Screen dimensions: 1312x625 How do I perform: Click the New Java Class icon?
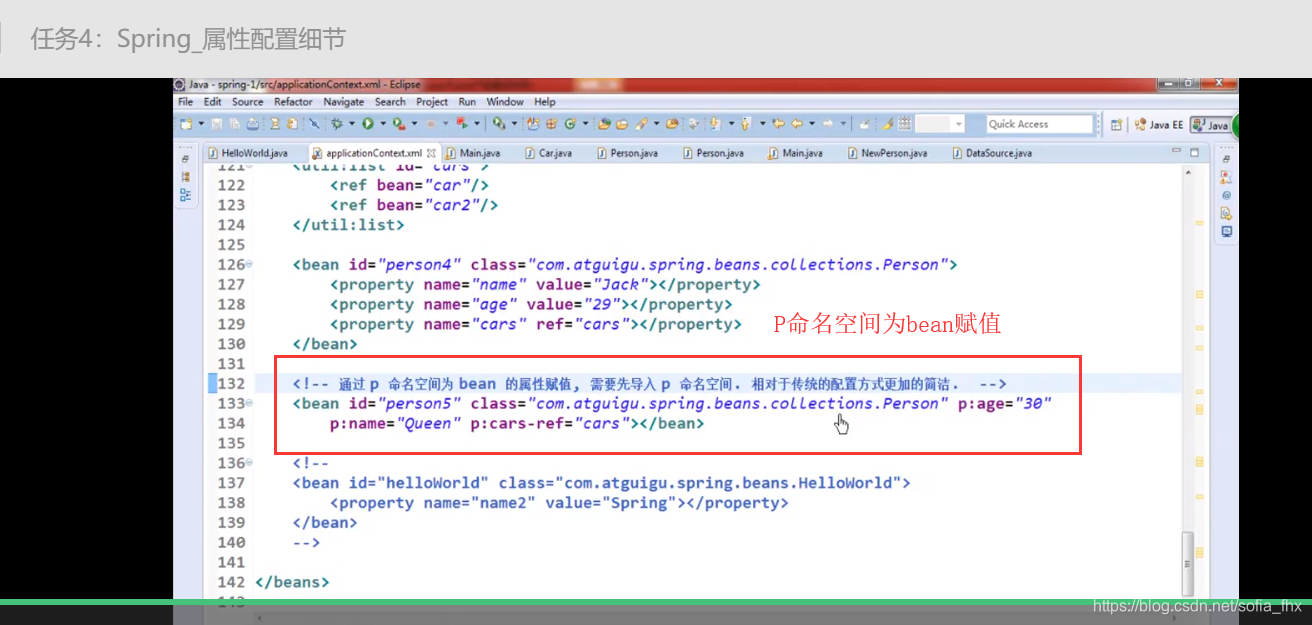[570, 124]
